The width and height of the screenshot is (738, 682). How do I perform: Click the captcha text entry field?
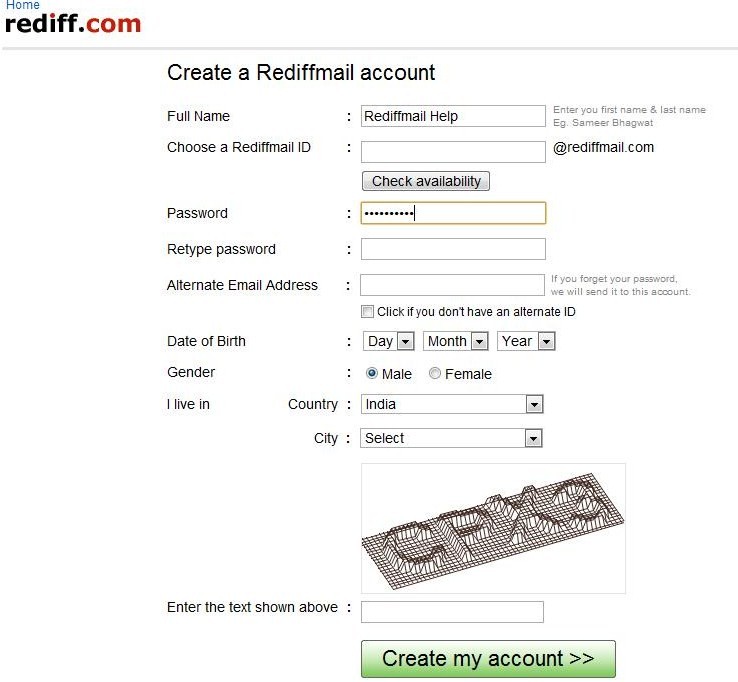point(452,612)
